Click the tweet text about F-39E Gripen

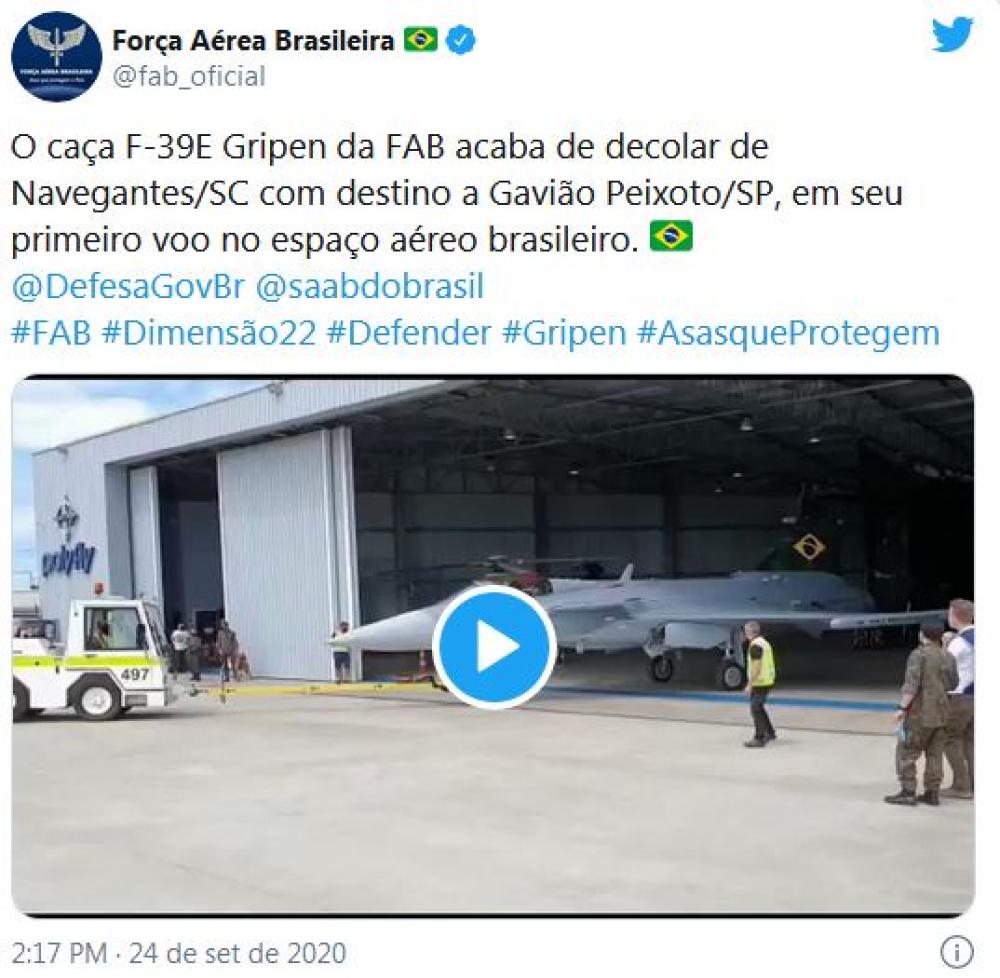pyautogui.click(x=457, y=193)
